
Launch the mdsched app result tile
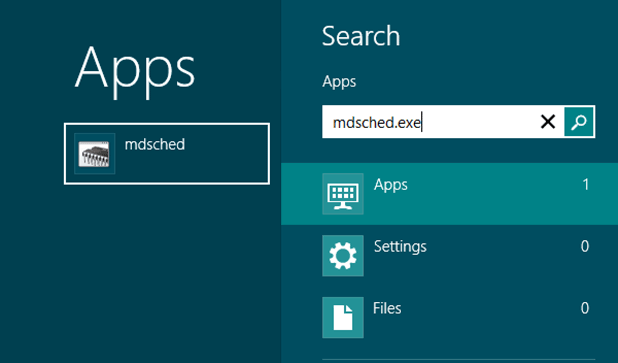[167, 154]
